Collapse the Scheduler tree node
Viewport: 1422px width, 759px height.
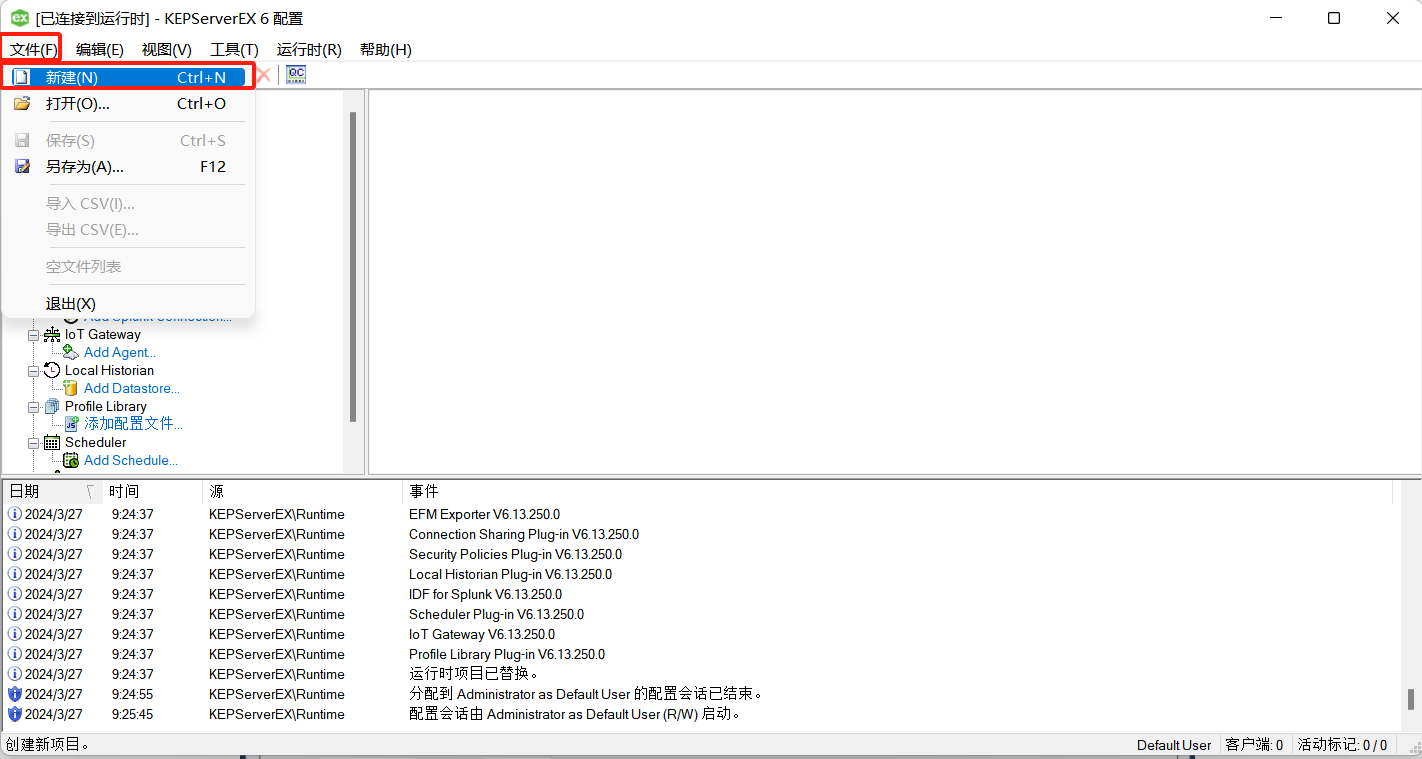[x=34, y=443]
